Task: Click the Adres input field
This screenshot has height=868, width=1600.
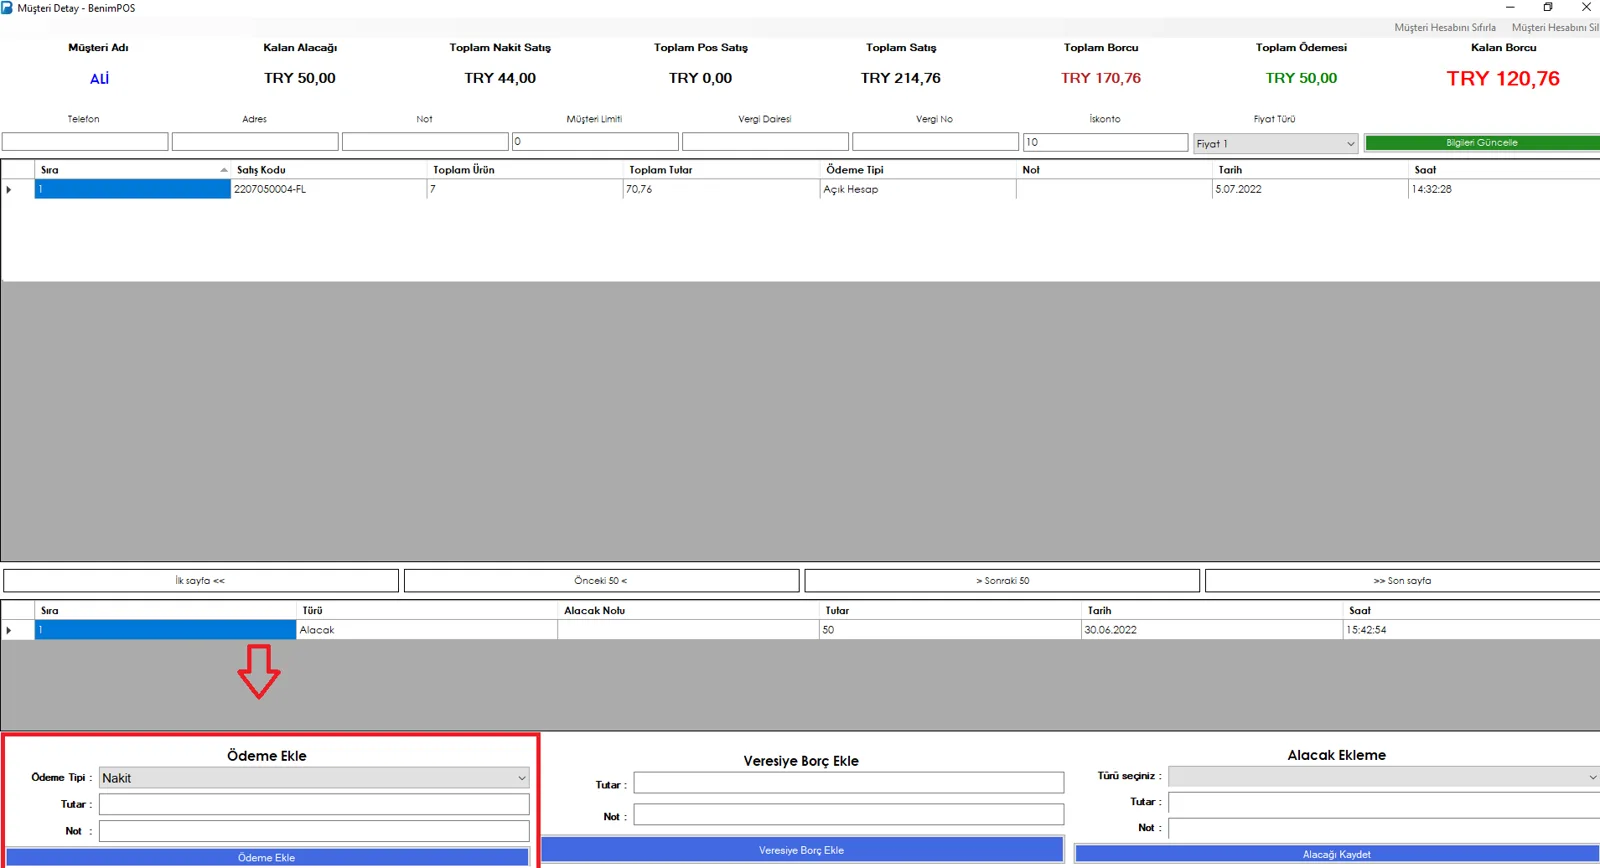Action: pos(255,142)
